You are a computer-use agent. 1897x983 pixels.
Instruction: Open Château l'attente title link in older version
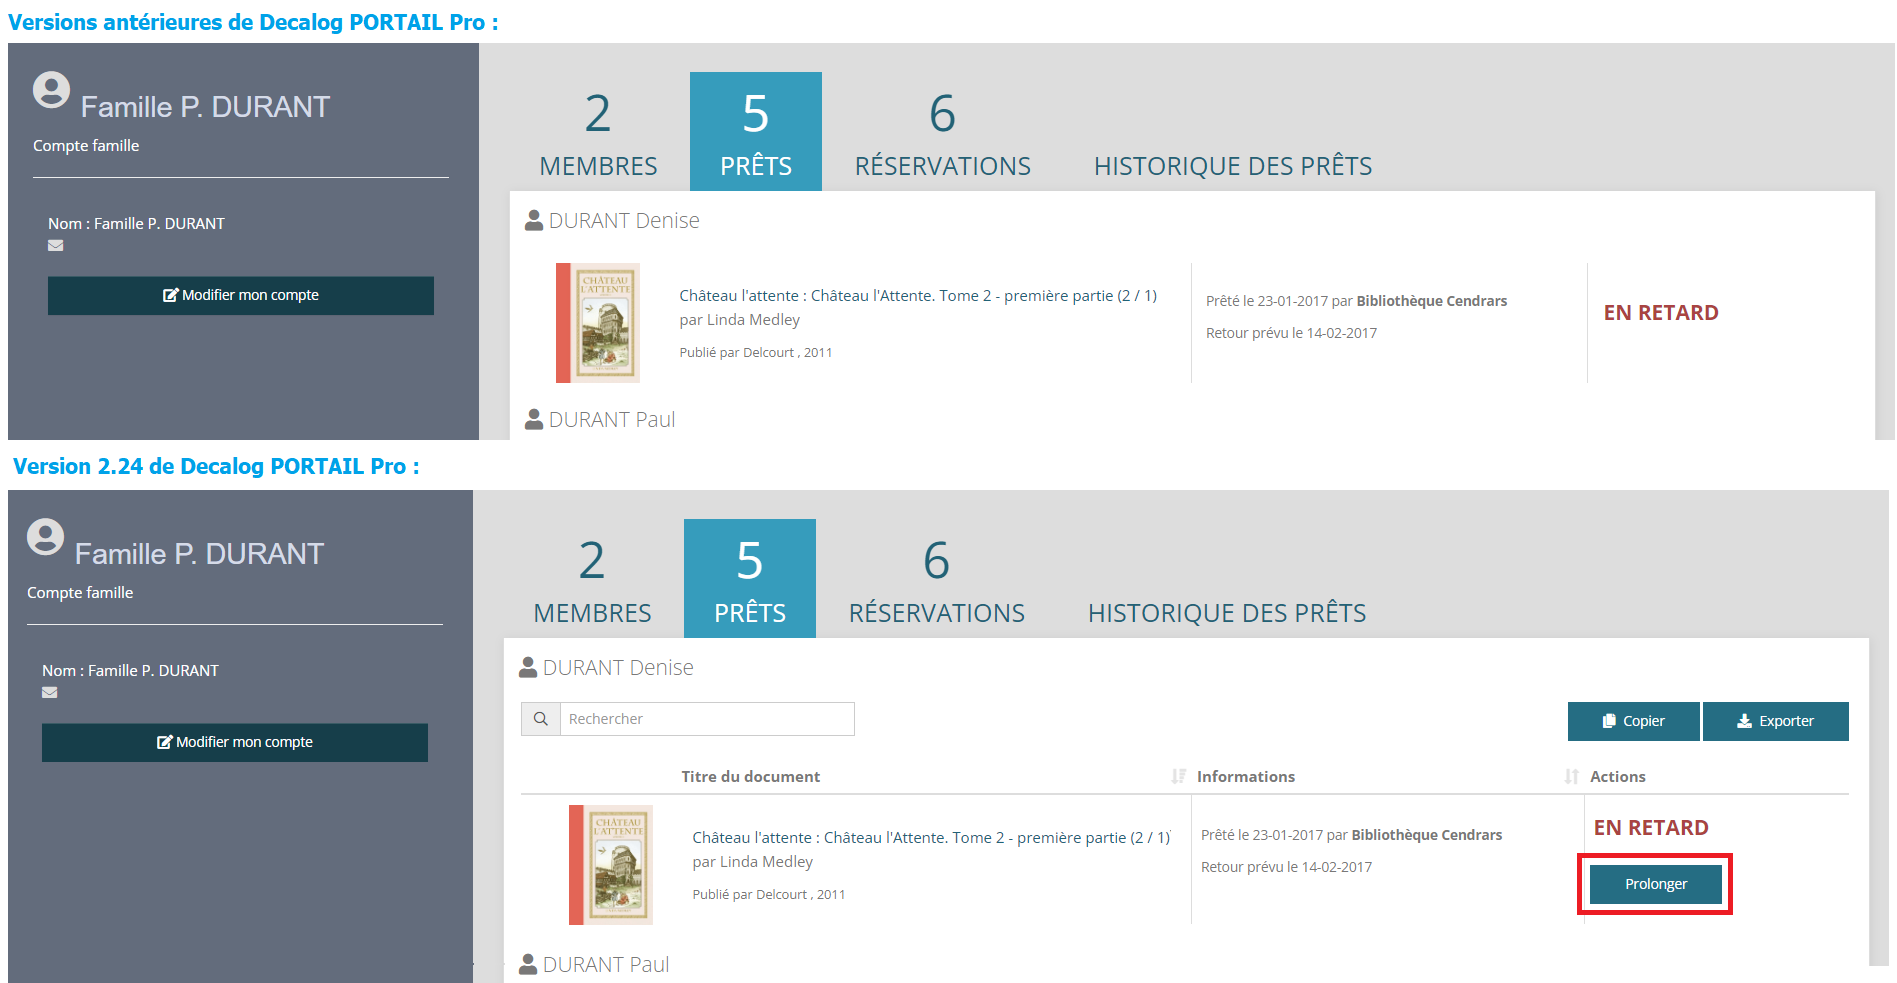[x=918, y=296]
